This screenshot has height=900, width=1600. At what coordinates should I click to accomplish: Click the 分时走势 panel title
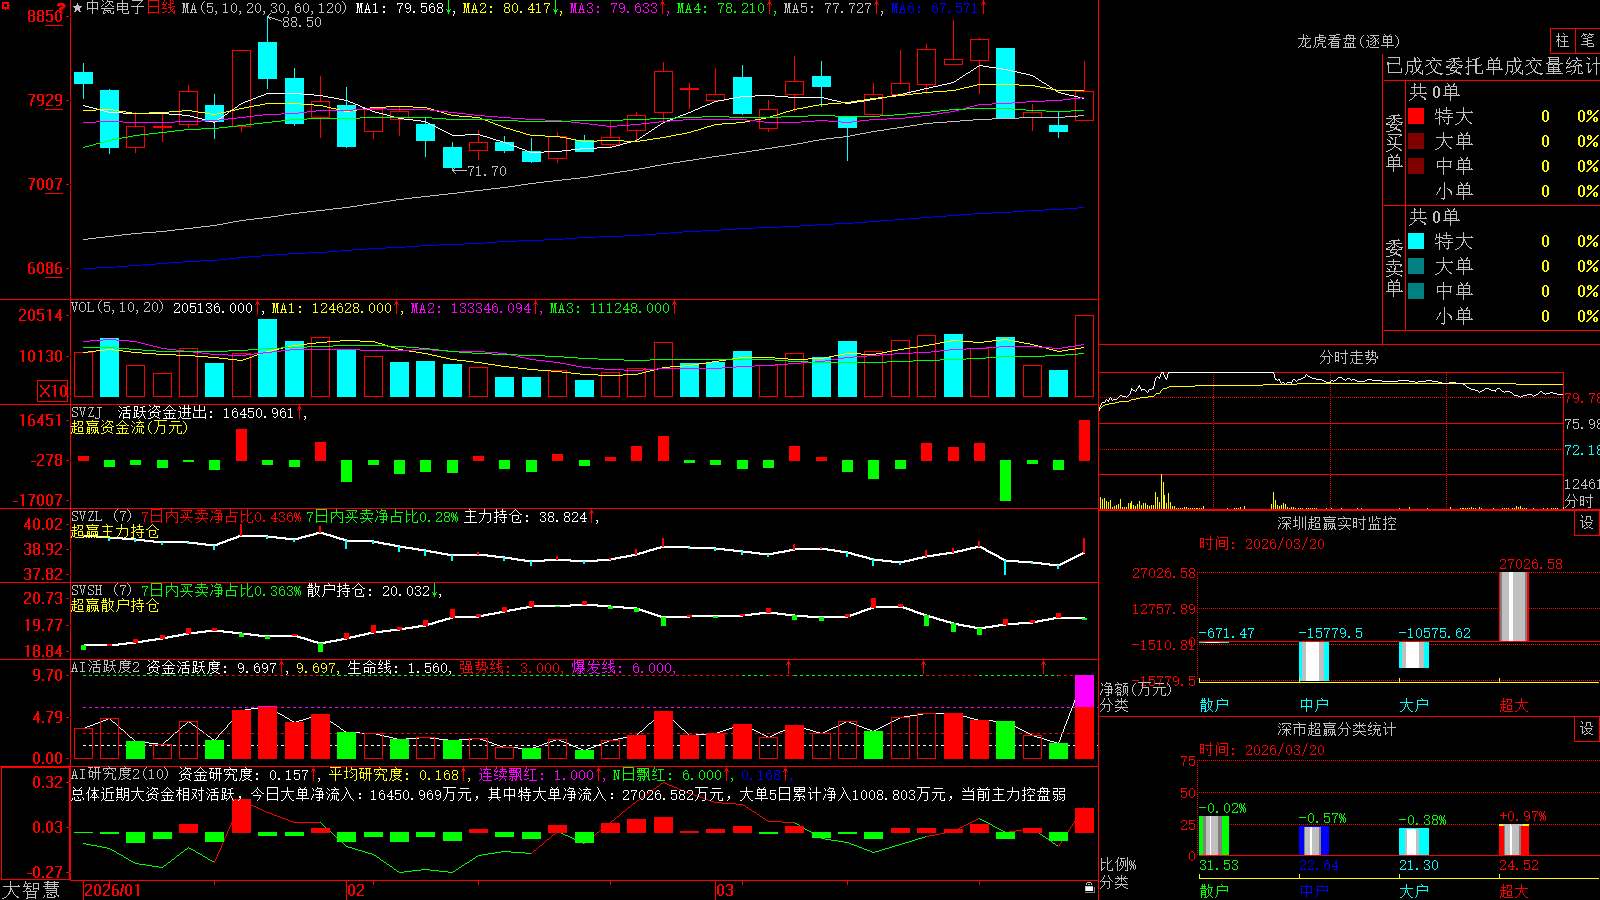click(x=1348, y=357)
